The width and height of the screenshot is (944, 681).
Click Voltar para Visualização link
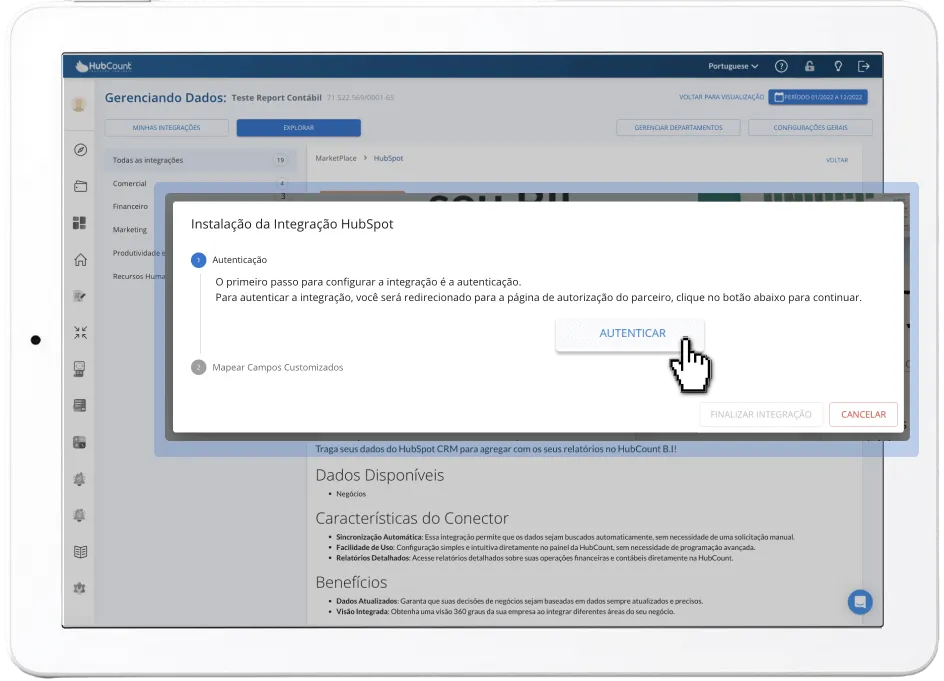(x=721, y=97)
